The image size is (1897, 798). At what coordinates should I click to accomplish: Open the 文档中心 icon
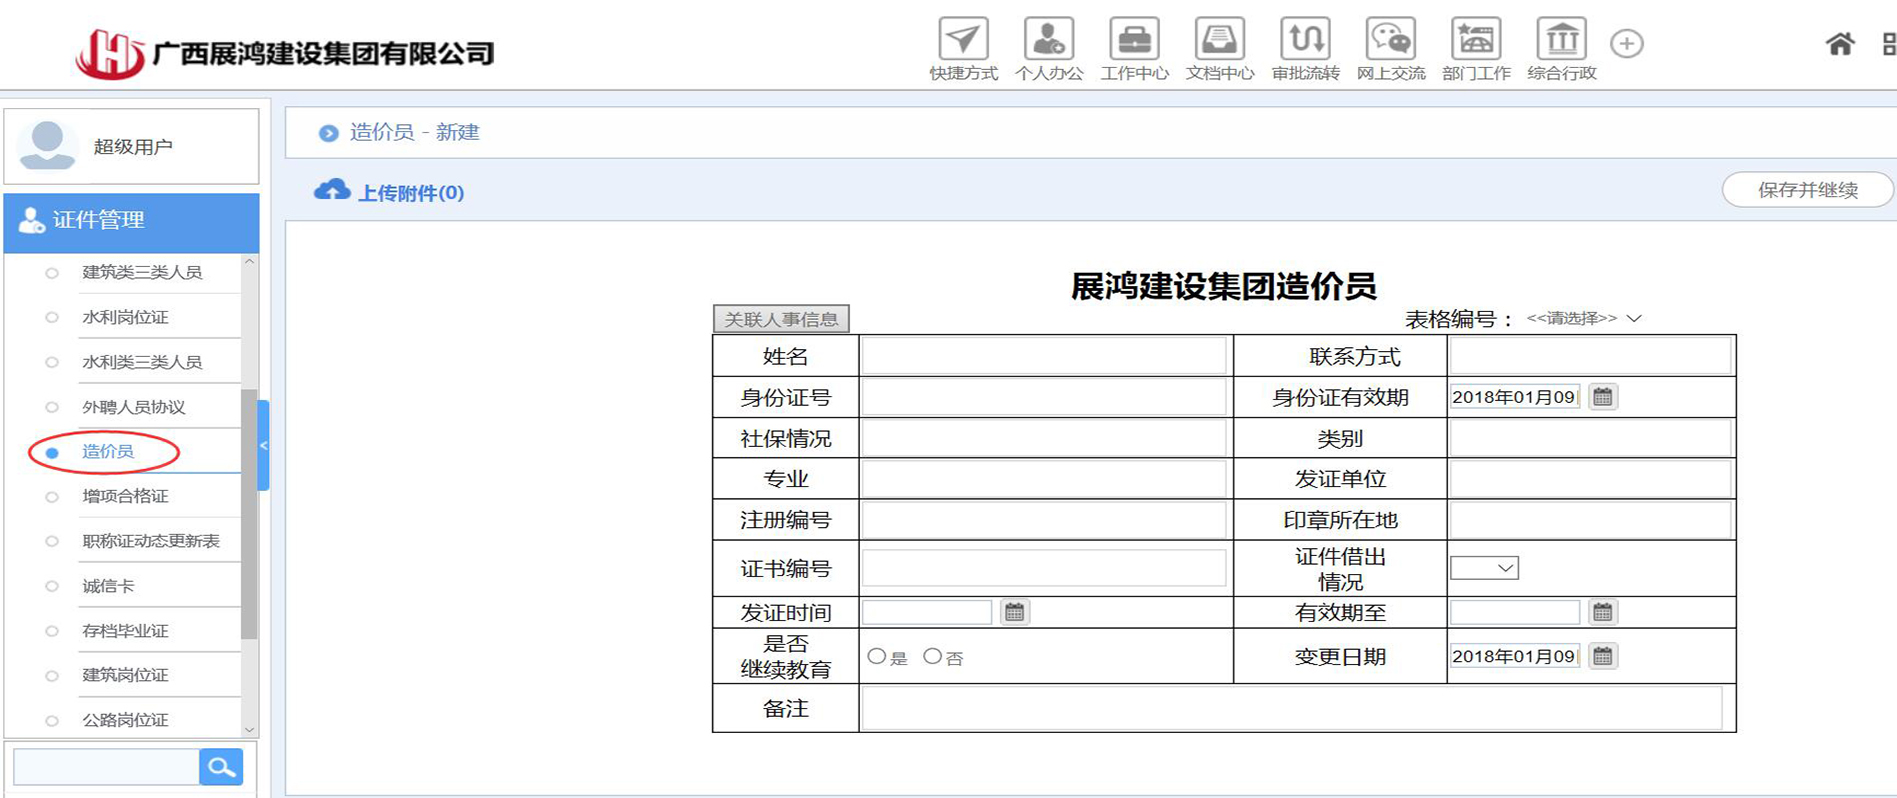(1219, 40)
